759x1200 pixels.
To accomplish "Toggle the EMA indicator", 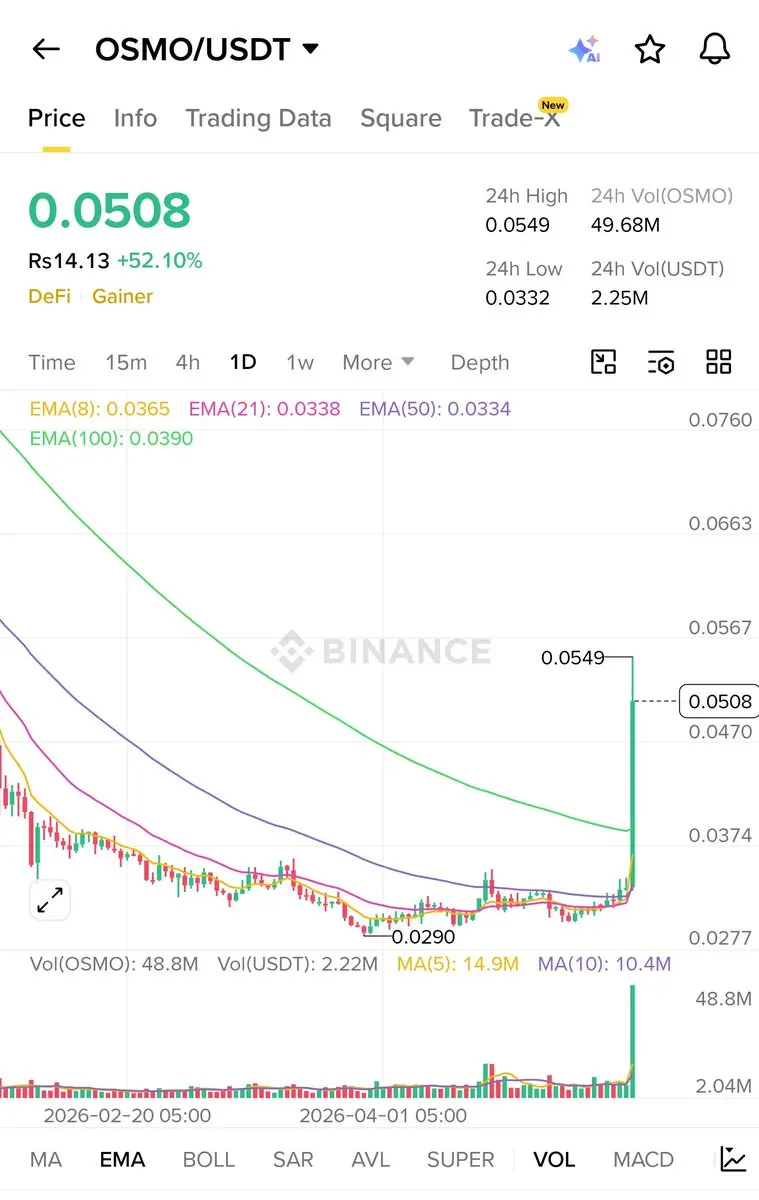I will pos(122,1159).
